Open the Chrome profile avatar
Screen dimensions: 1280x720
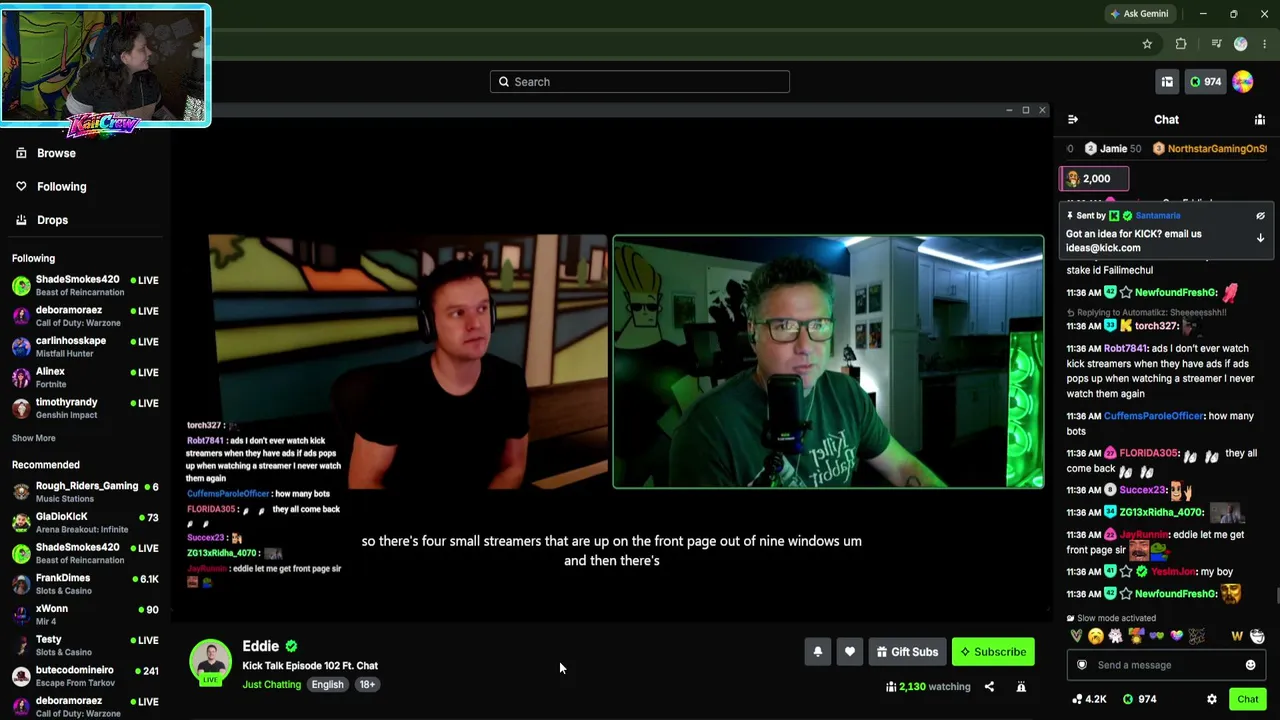(x=1241, y=44)
